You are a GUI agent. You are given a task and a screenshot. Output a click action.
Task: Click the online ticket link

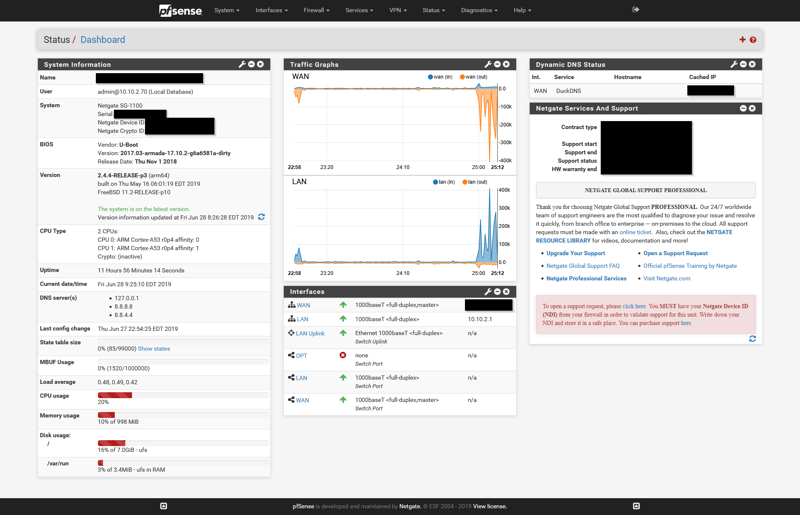(x=635, y=232)
